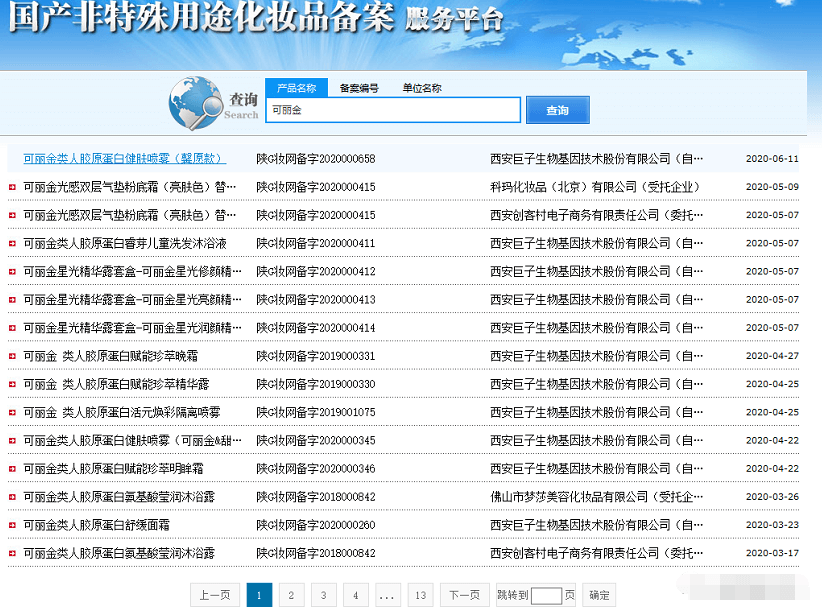Viewport: 822px width, 612px height.
Task: Click the globe magnifier search icon
Action: pos(195,103)
